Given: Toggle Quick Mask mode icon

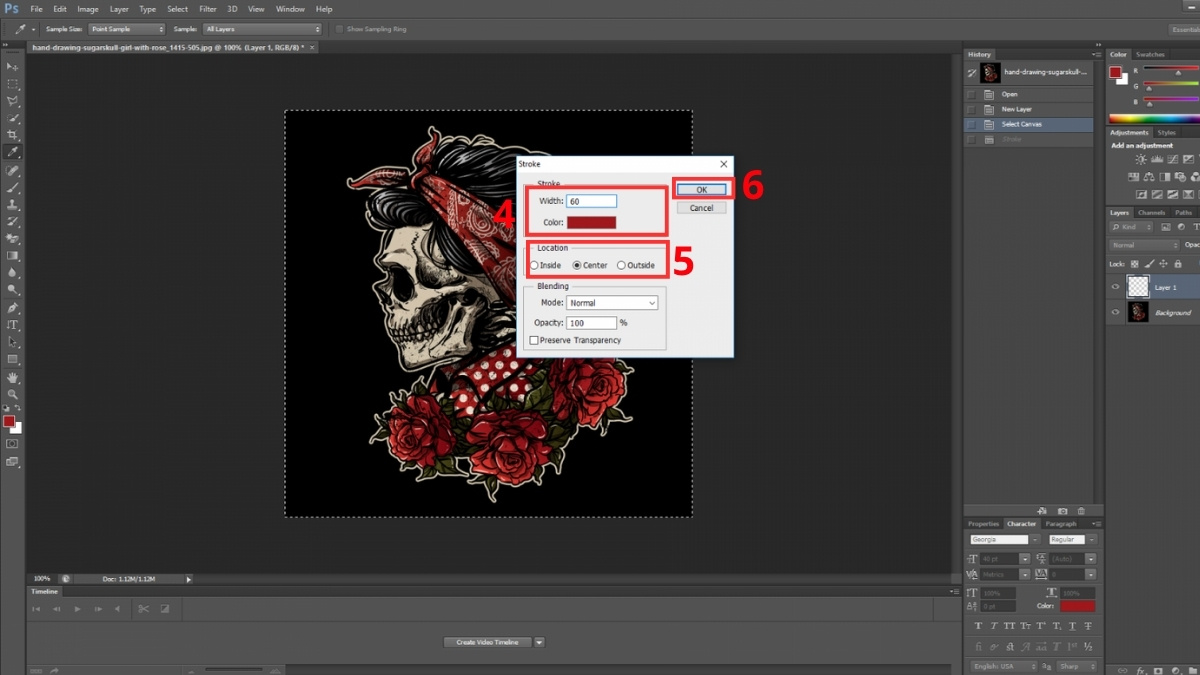Looking at the screenshot, I should [x=13, y=443].
